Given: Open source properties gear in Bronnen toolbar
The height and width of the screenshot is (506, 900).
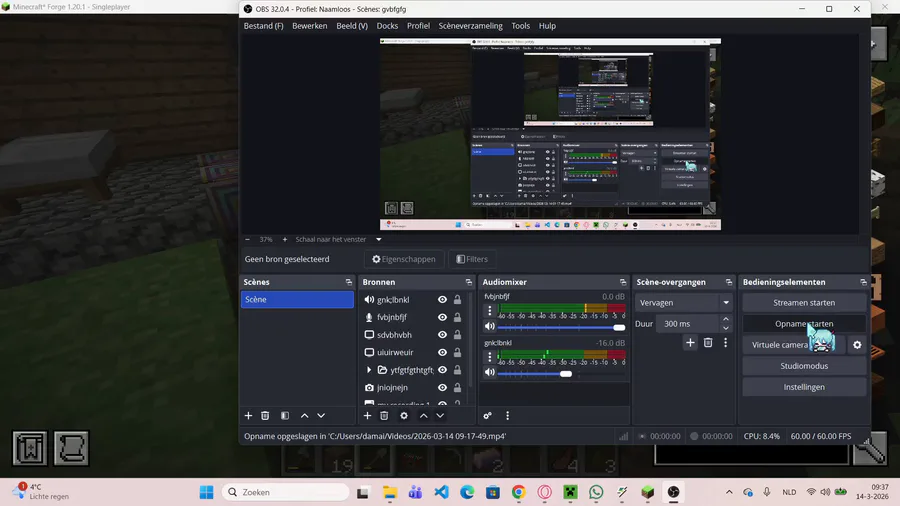Looking at the screenshot, I should (x=404, y=415).
